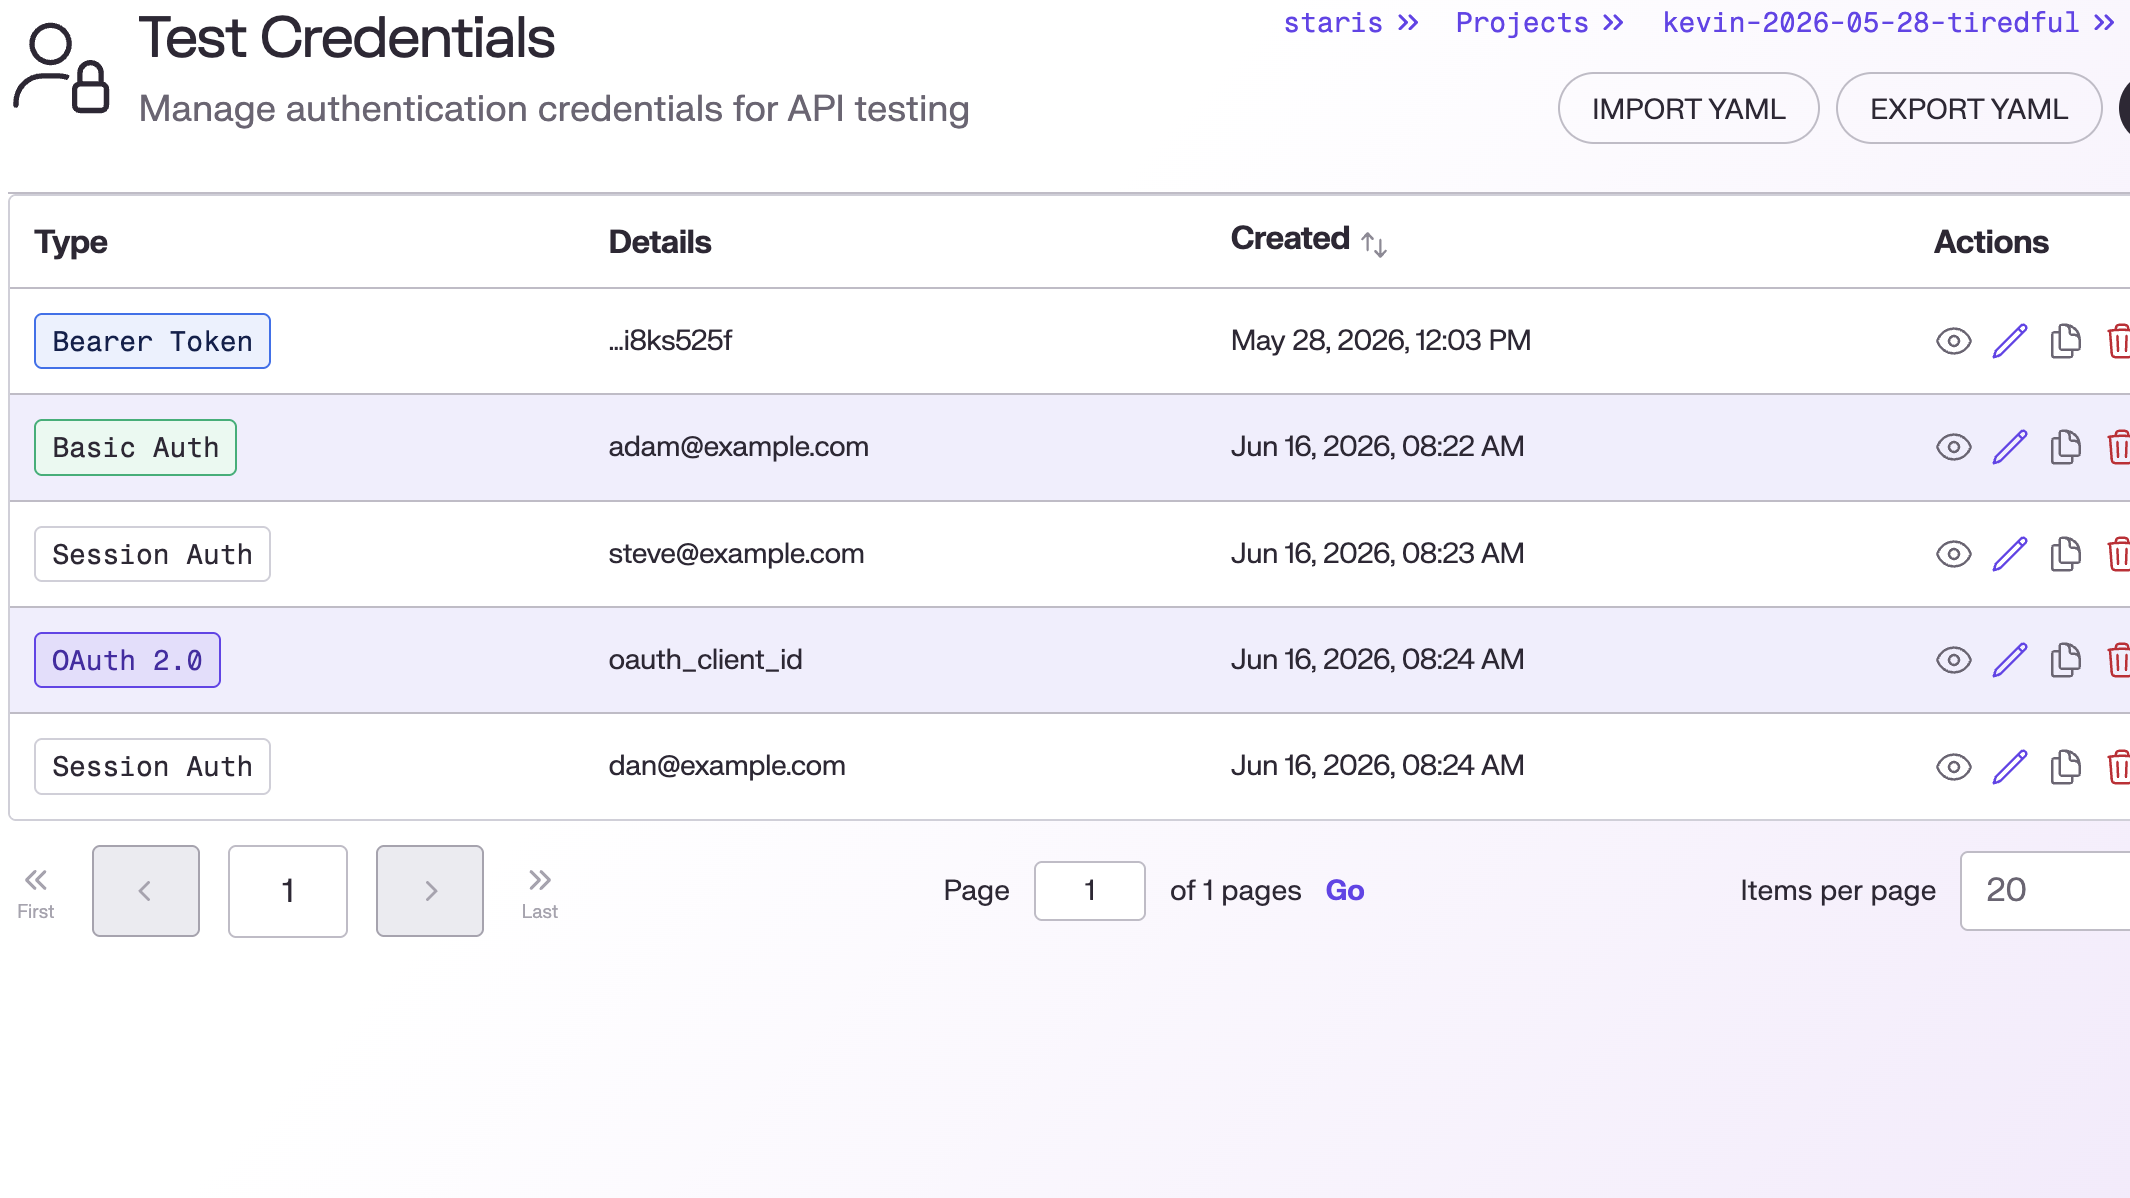Screen dimensions: 2130x1198
Task: Select page number 1 button
Action: (288, 891)
